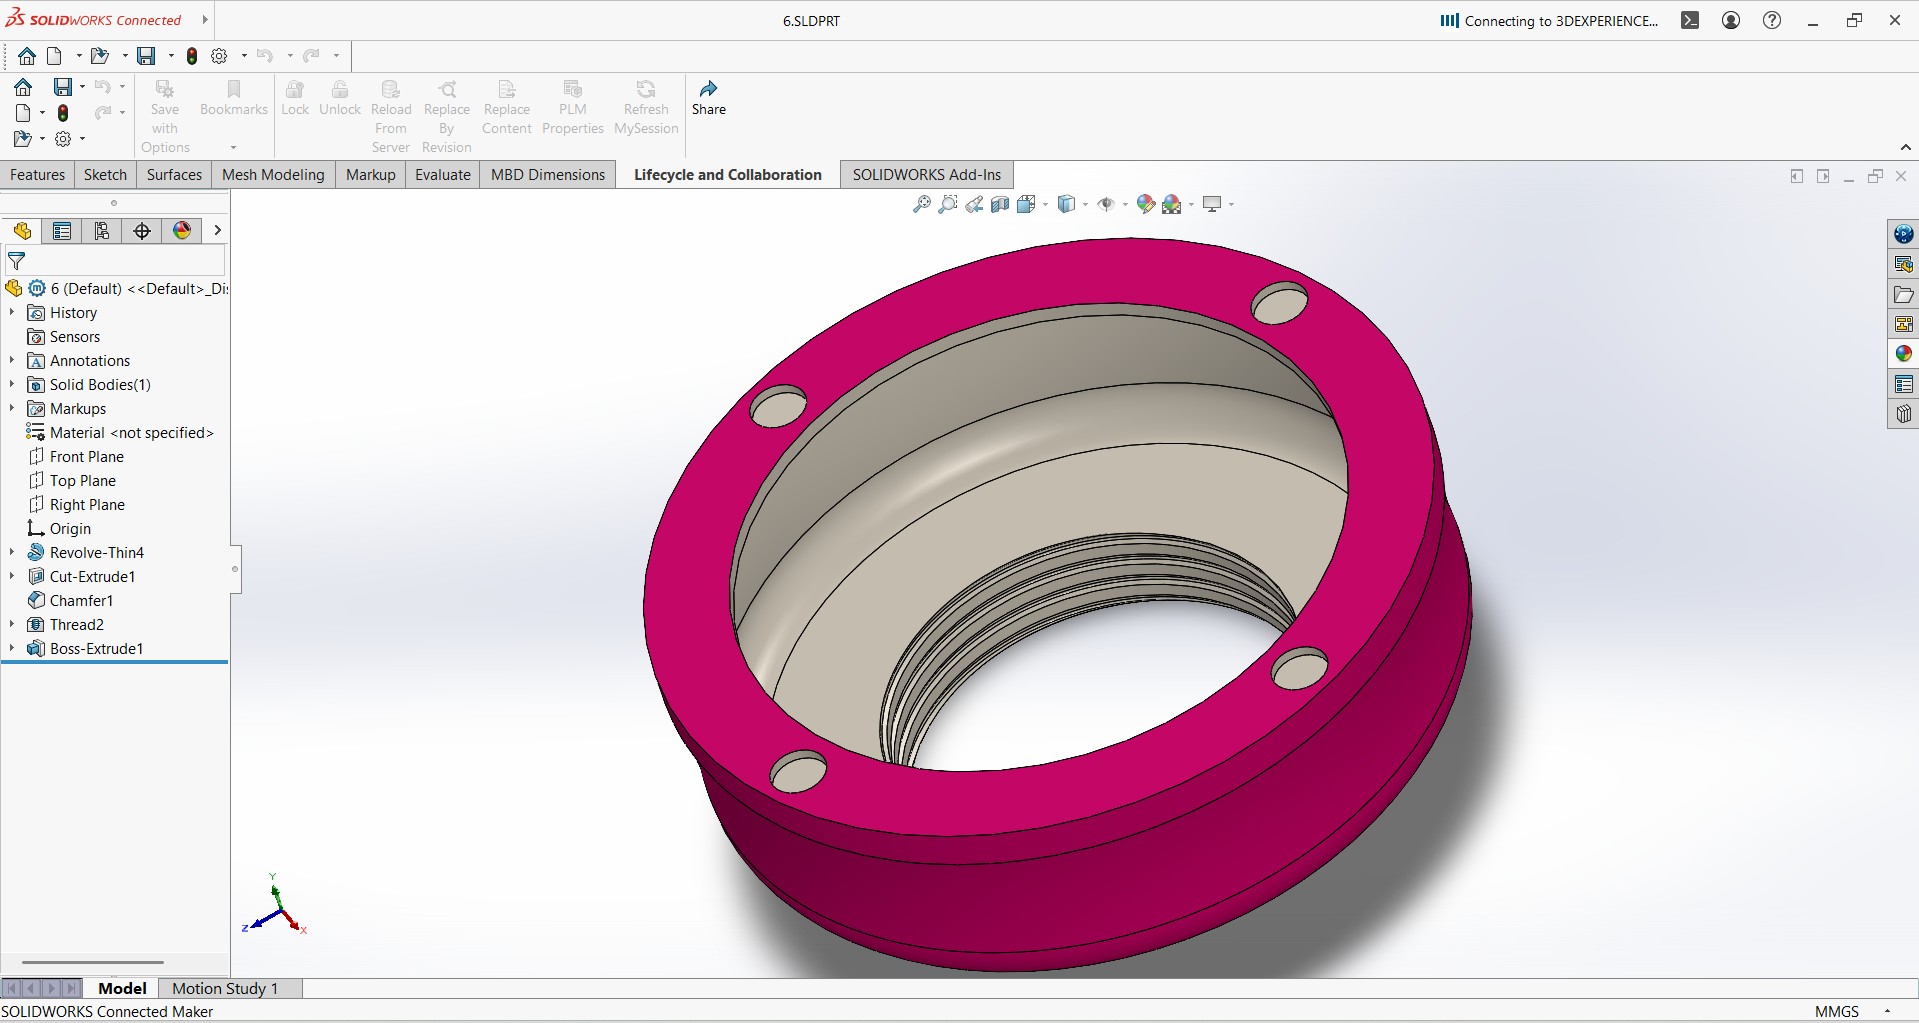Click the feature tree horizontal scrollbar
This screenshot has width=1919, height=1023.
coord(92,962)
